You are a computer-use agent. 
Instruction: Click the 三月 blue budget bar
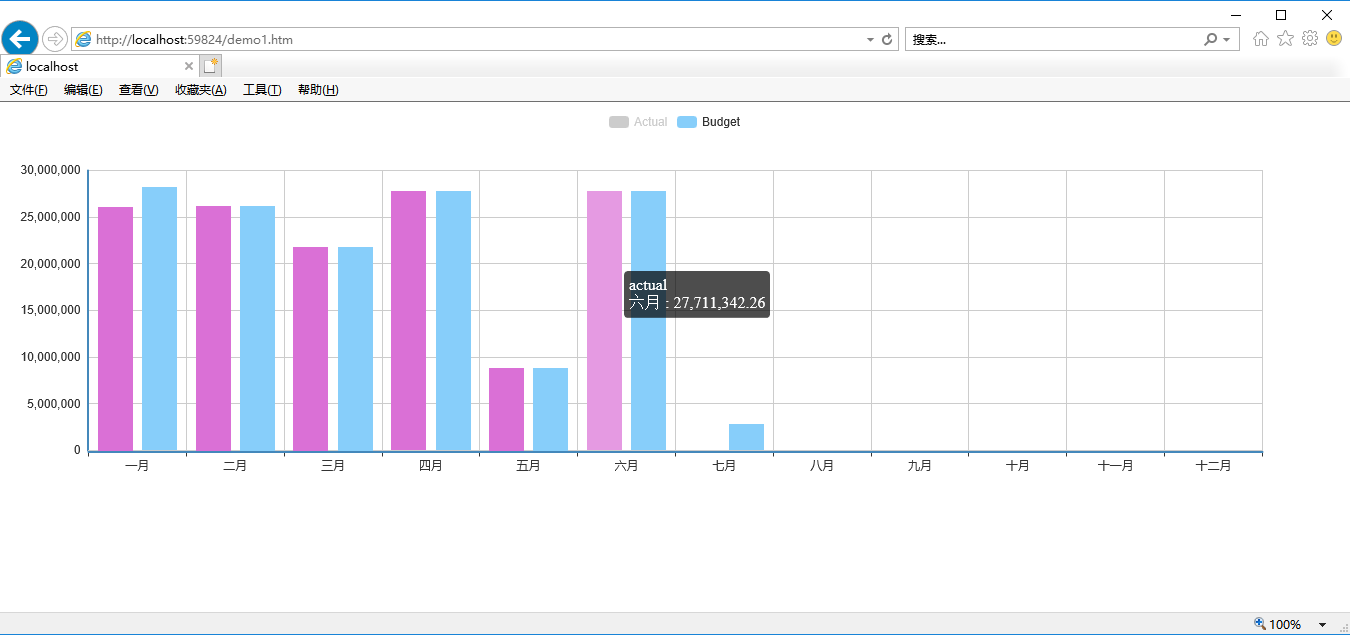coord(355,349)
